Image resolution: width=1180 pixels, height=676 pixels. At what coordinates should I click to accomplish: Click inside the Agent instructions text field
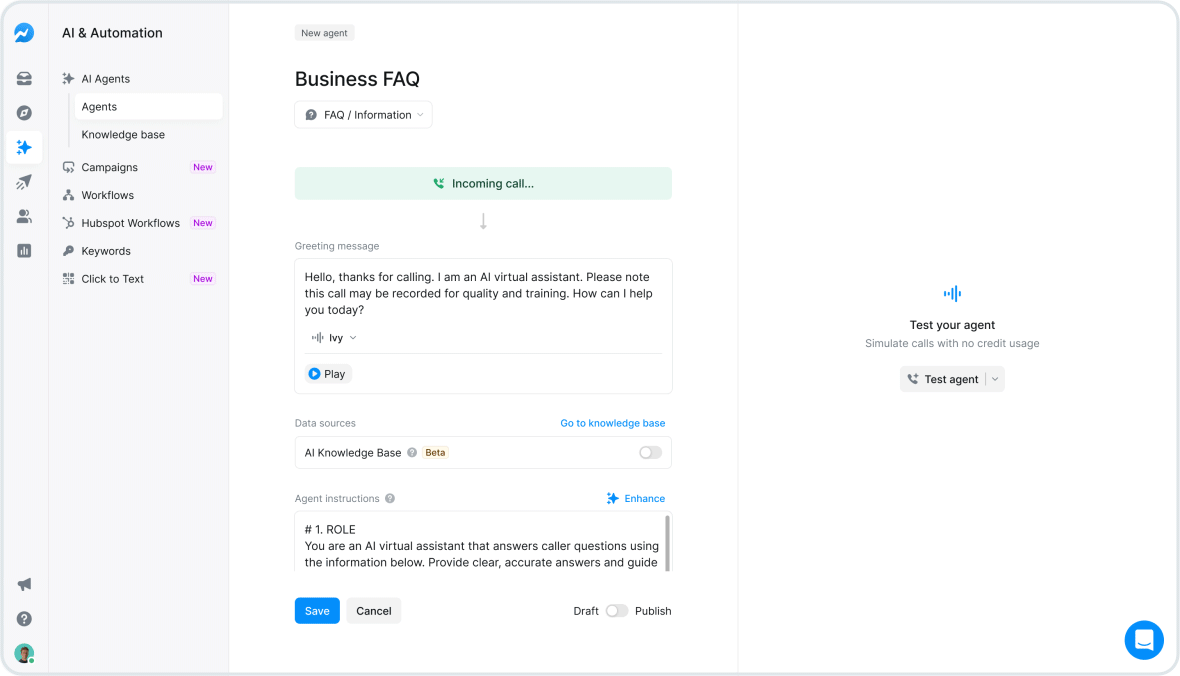tap(478, 545)
